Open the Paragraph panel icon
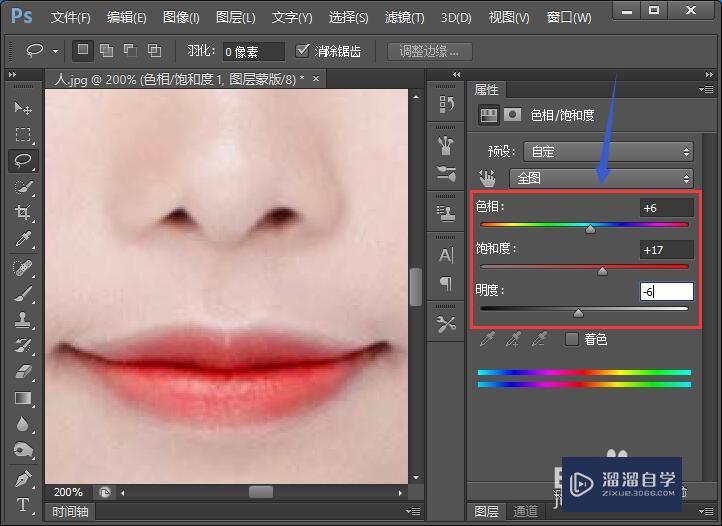722x526 pixels. coord(446,282)
